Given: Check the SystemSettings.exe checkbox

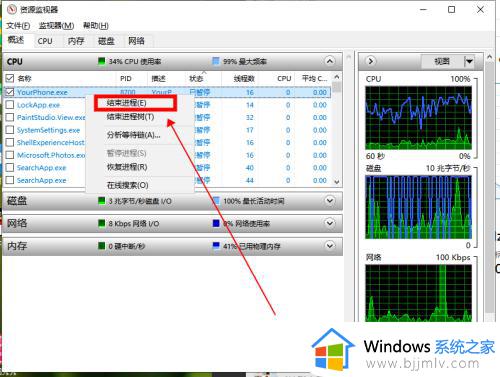Looking at the screenshot, I should coord(10,130).
